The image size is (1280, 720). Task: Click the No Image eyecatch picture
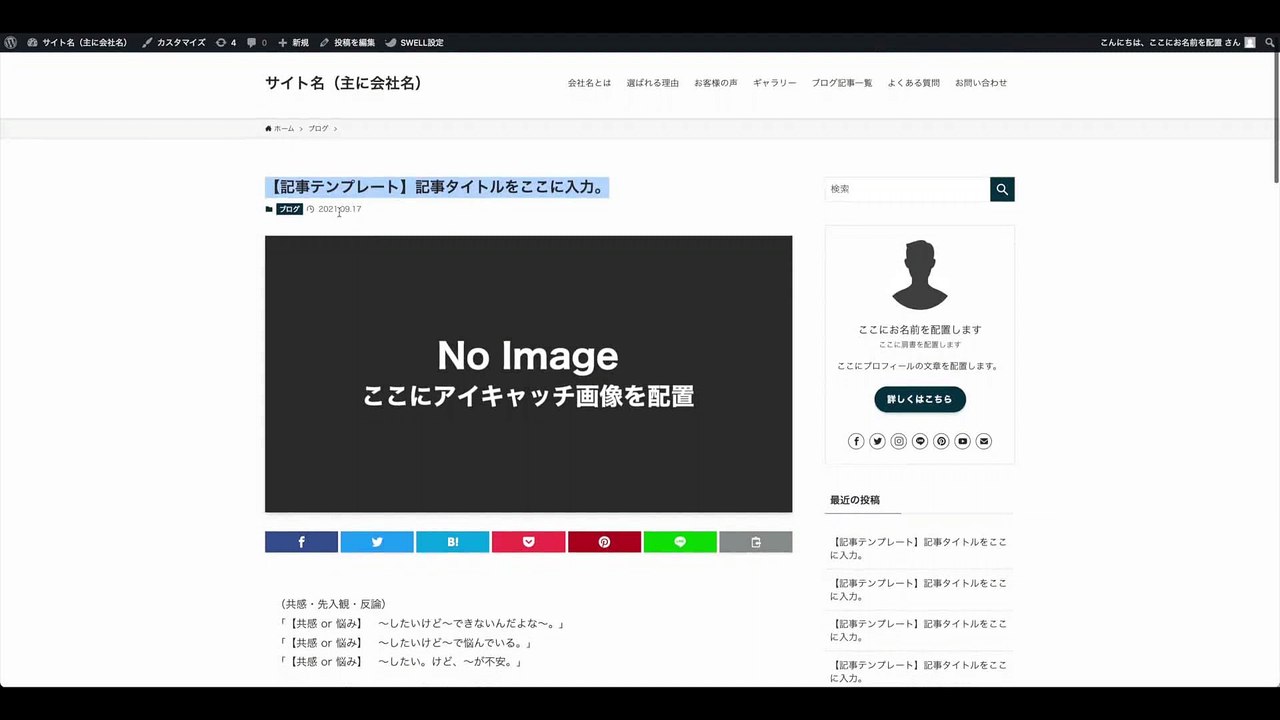(528, 374)
